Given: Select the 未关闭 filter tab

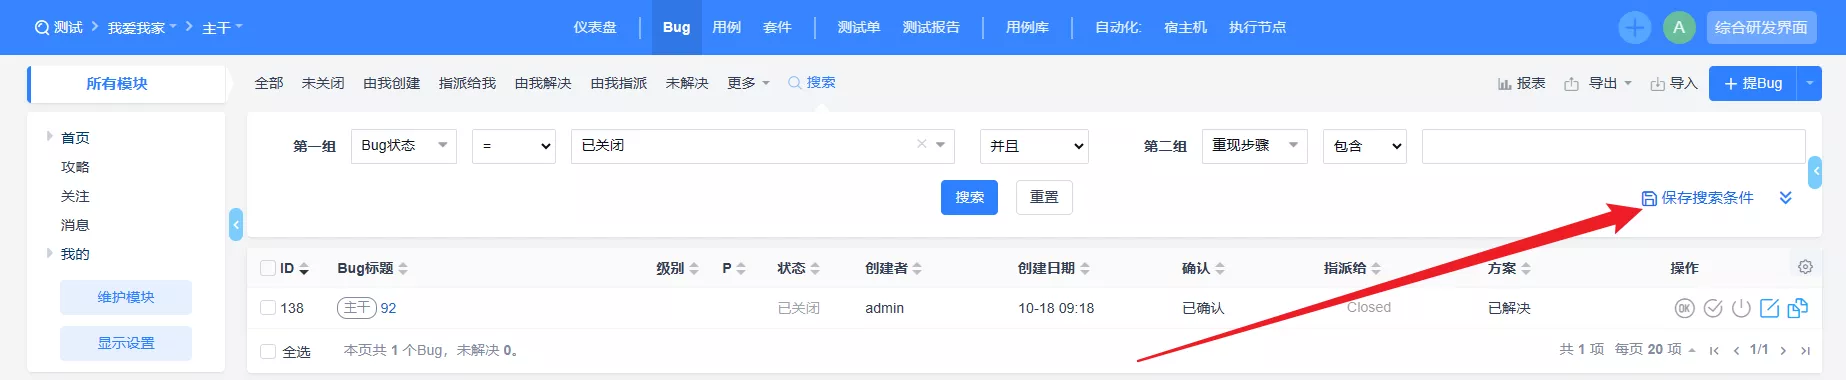Looking at the screenshot, I should pyautogui.click(x=323, y=84).
